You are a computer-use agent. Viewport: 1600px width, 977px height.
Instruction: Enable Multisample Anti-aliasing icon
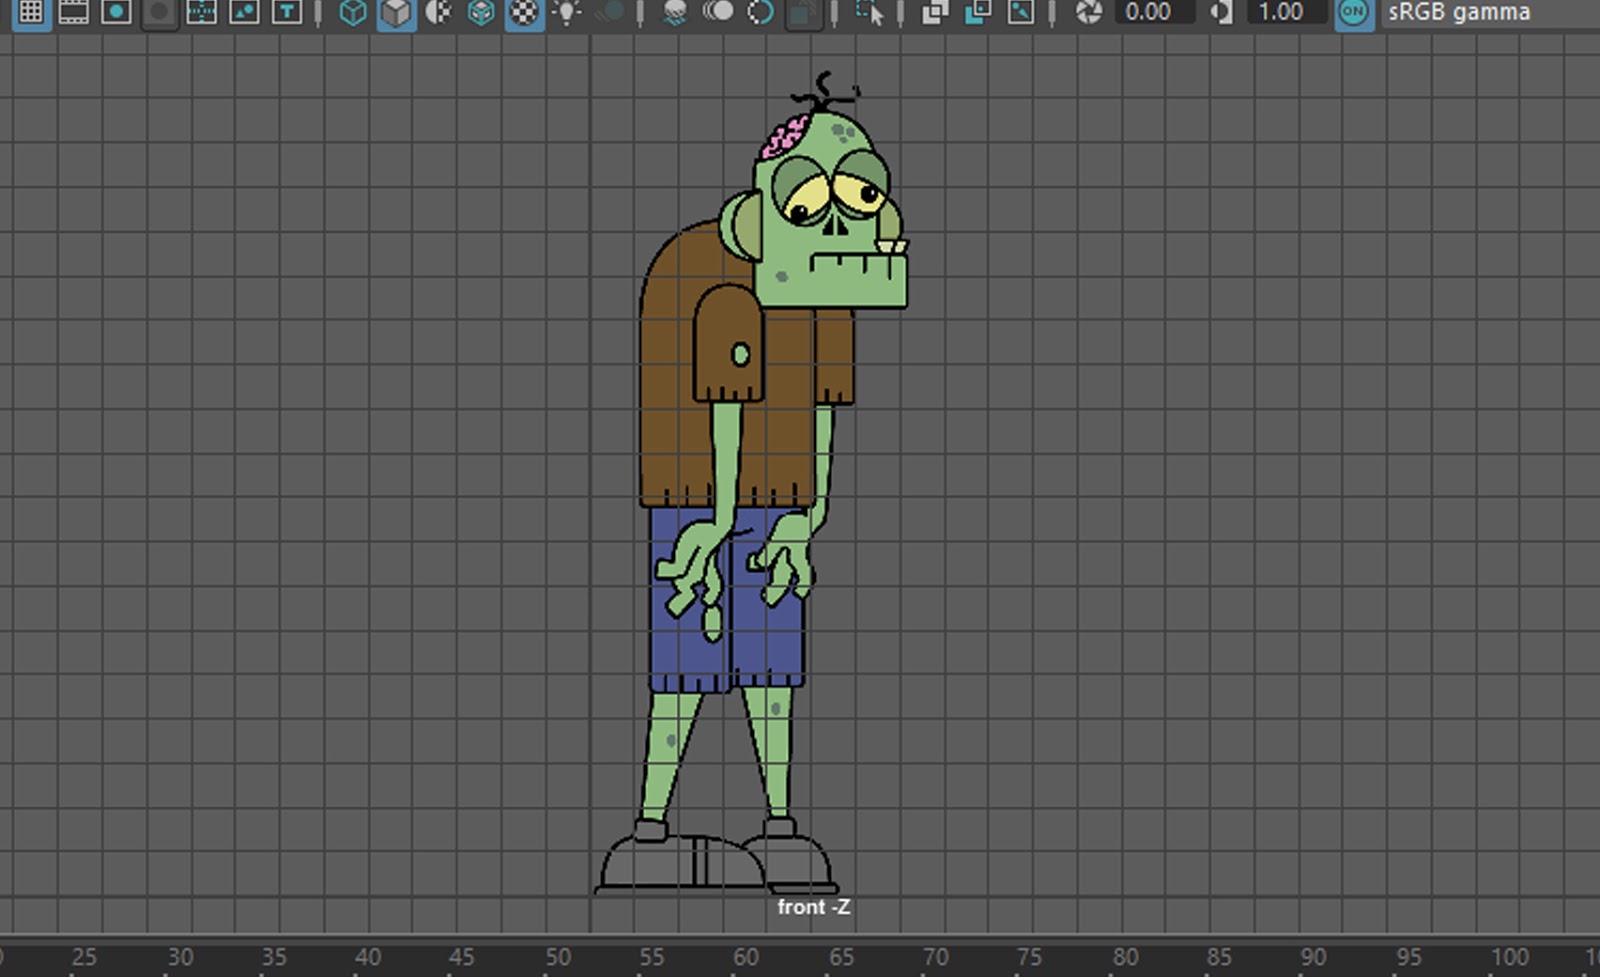761,12
